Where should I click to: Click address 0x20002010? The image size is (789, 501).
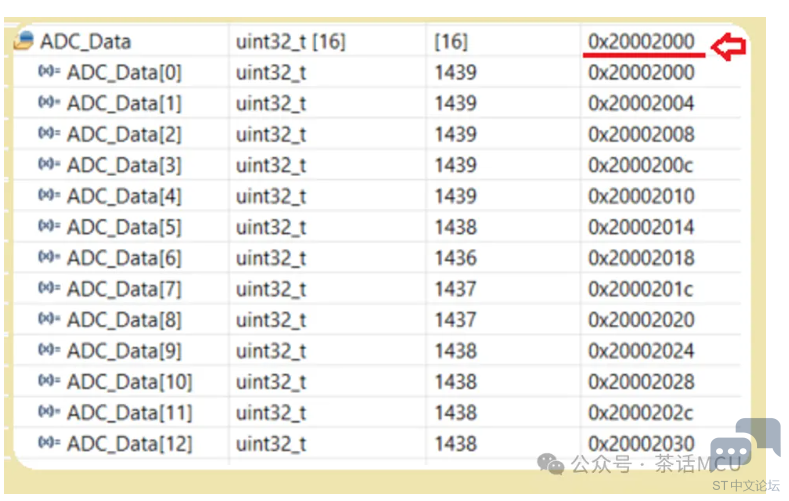tap(641, 196)
